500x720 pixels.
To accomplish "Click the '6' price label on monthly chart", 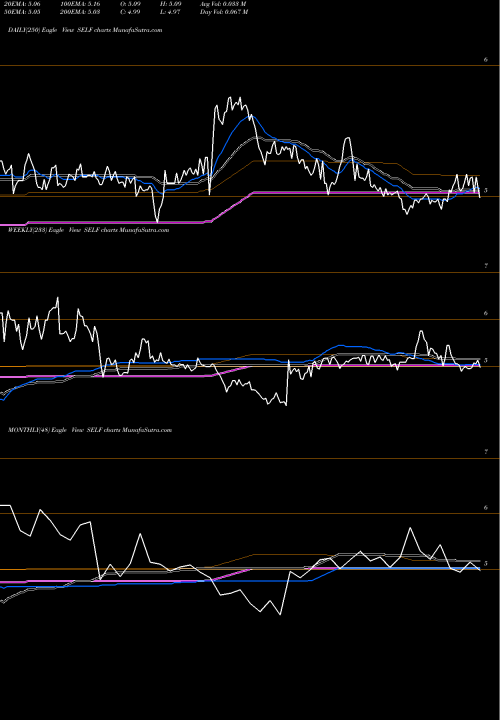I will point(486,507).
